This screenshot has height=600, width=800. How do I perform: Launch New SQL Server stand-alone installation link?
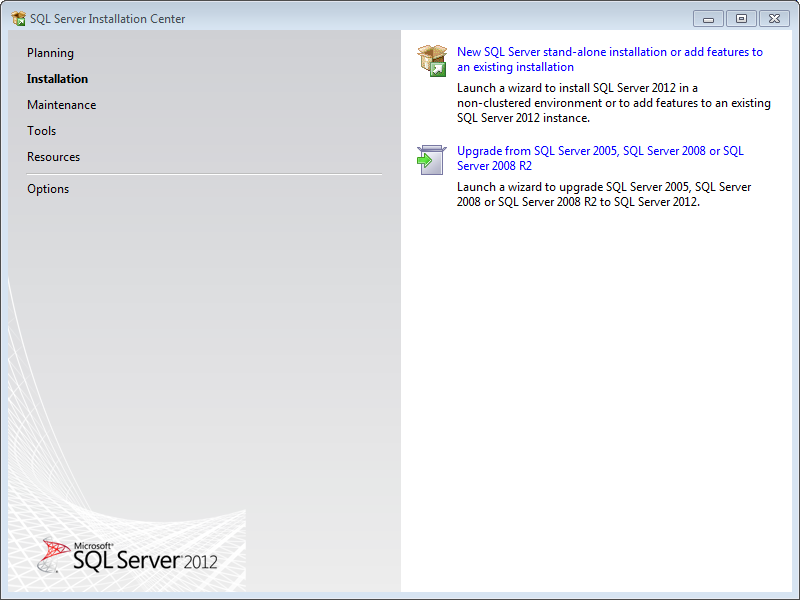click(610, 59)
